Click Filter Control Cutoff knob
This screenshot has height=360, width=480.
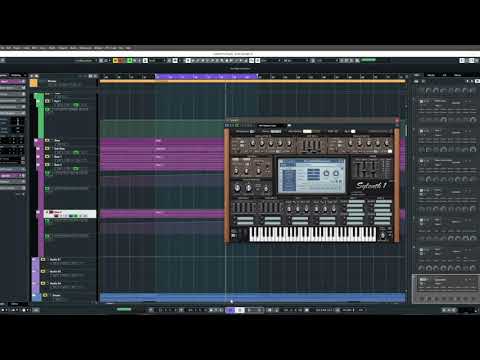click(x=237, y=188)
